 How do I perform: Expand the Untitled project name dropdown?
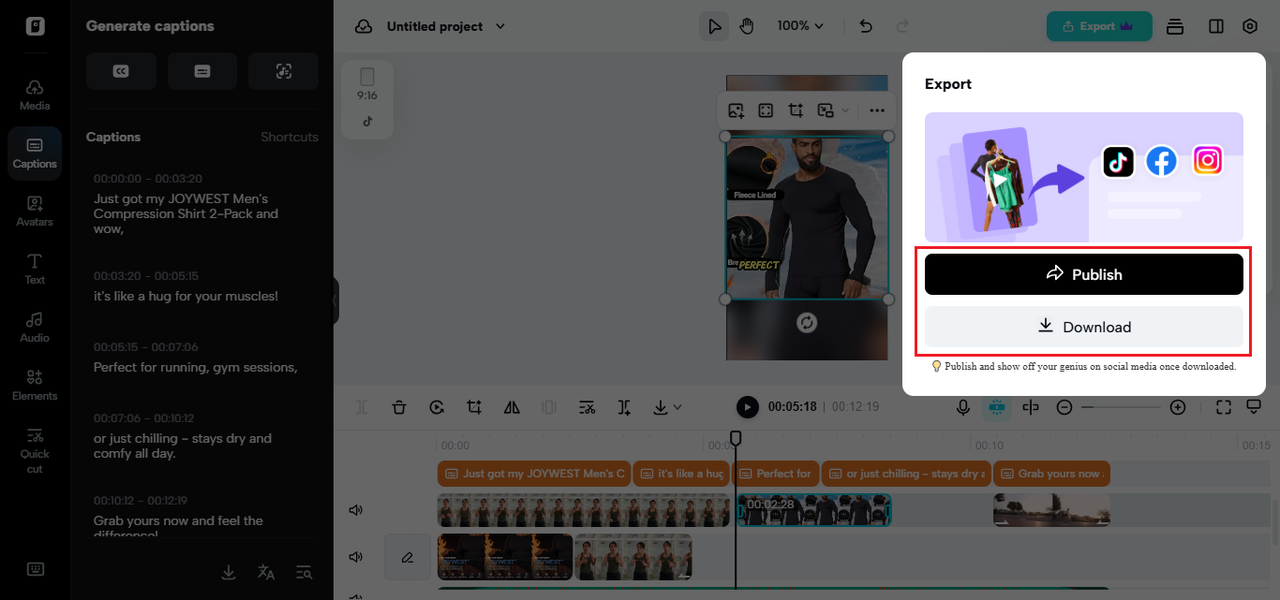(x=501, y=26)
